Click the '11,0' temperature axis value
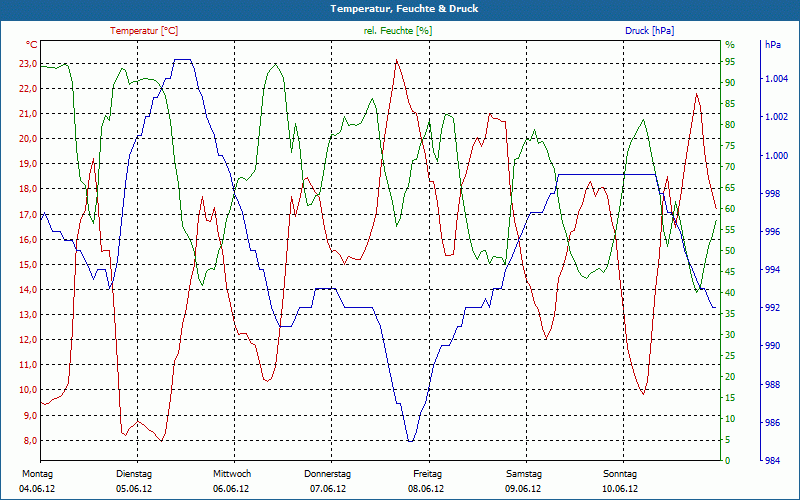 (x=28, y=365)
